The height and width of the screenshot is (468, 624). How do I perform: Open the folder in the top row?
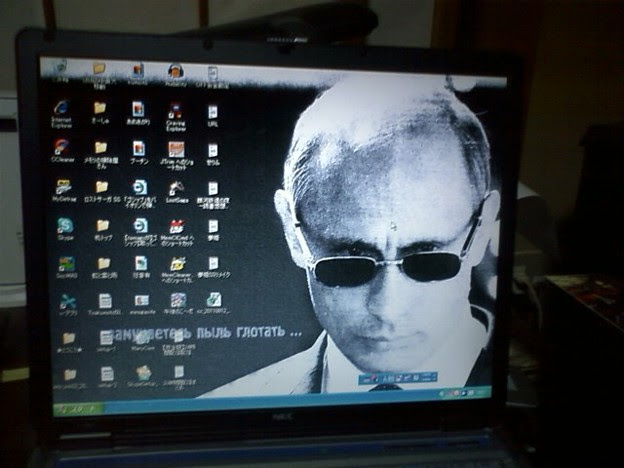[x=99, y=74]
